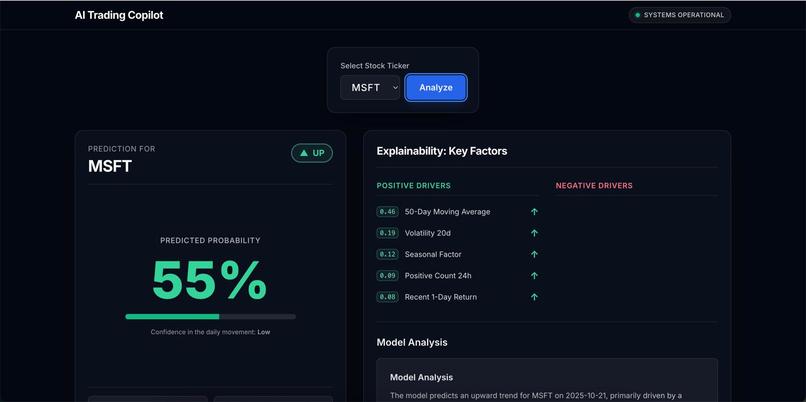Click the AI Trading Copilot title
Image resolution: width=806 pixels, height=402 pixels.
[119, 15]
